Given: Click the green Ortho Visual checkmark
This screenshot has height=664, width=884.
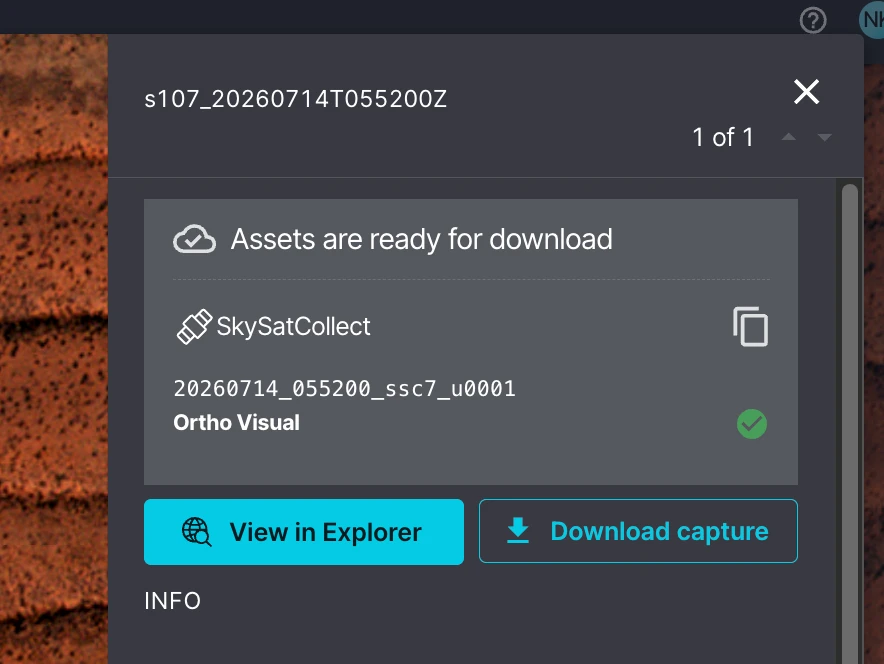Looking at the screenshot, I should (752, 424).
